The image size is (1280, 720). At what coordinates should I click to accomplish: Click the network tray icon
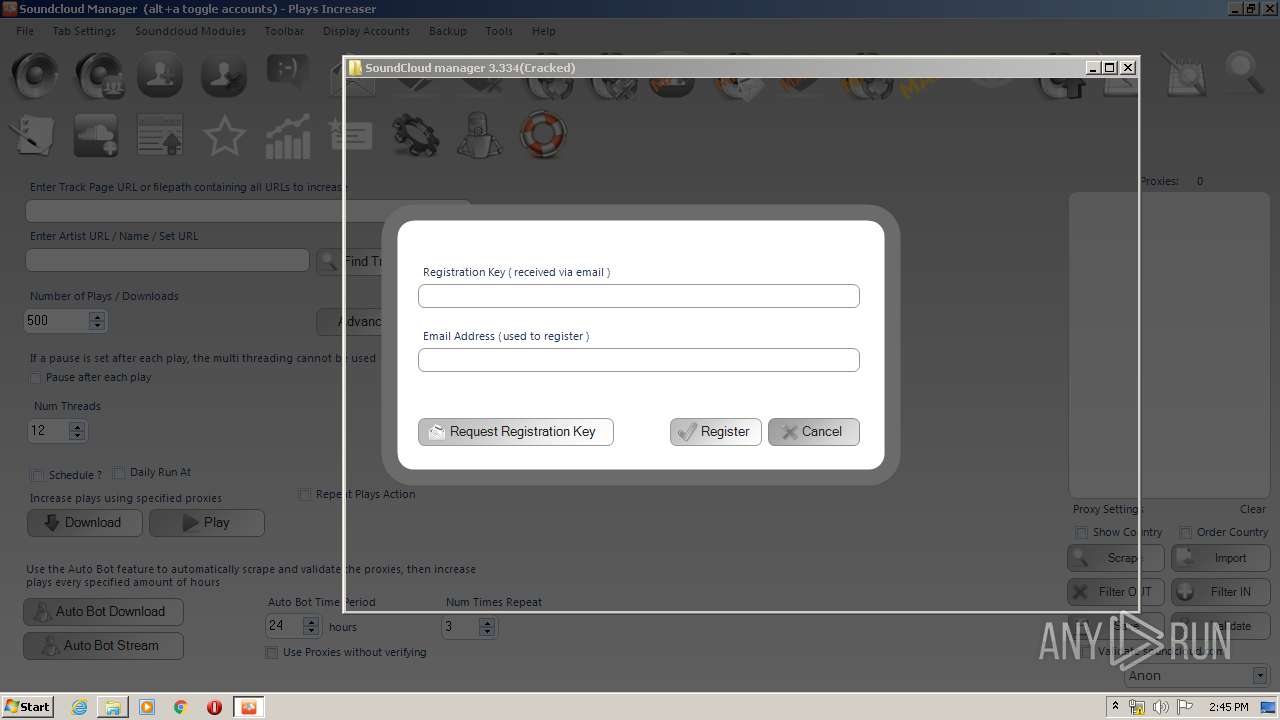point(1137,707)
